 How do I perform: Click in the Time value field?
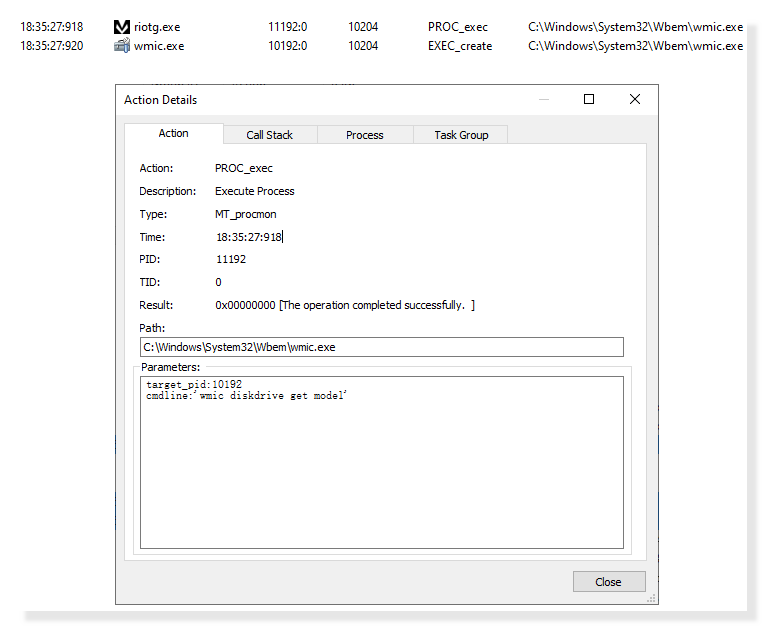coord(249,237)
